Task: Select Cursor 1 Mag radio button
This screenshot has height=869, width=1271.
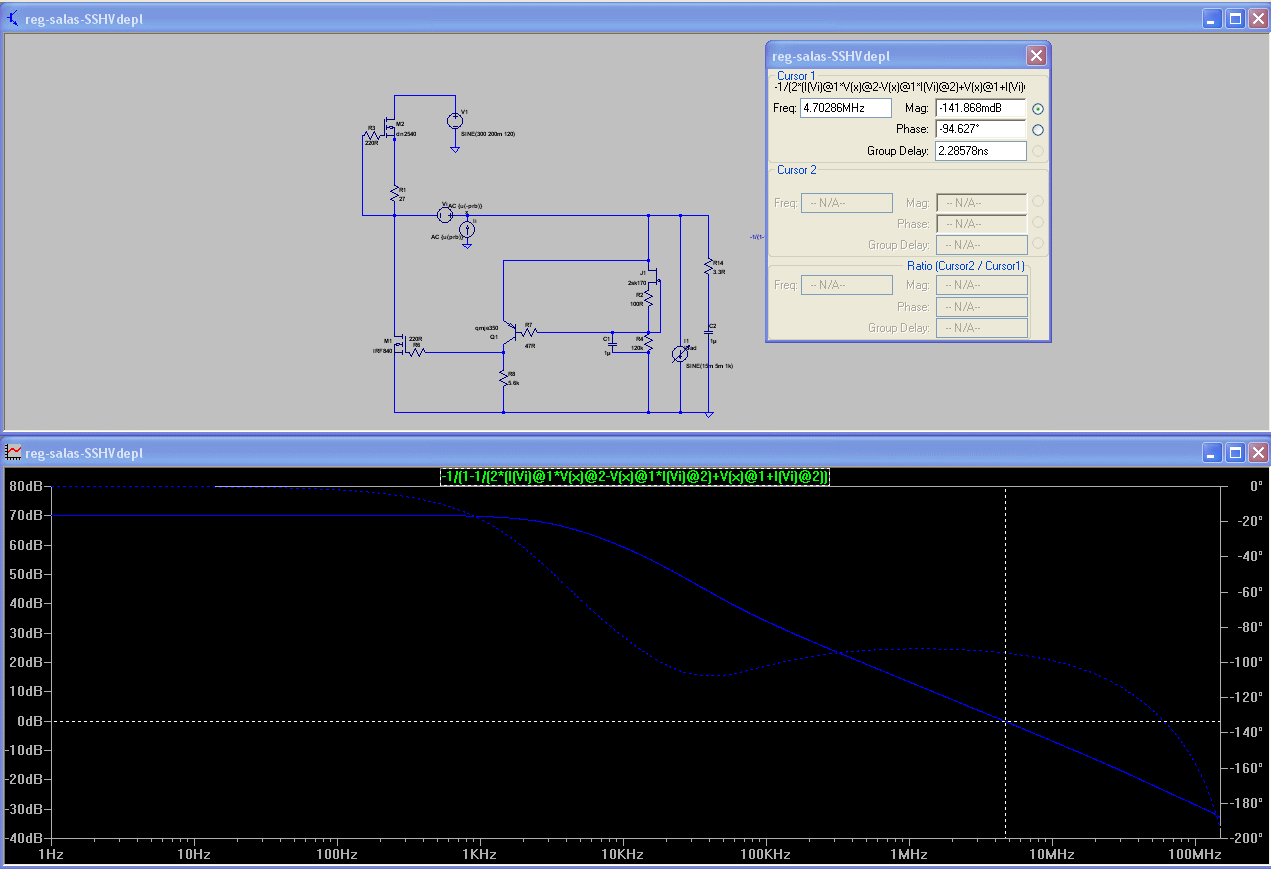Action: (1038, 109)
